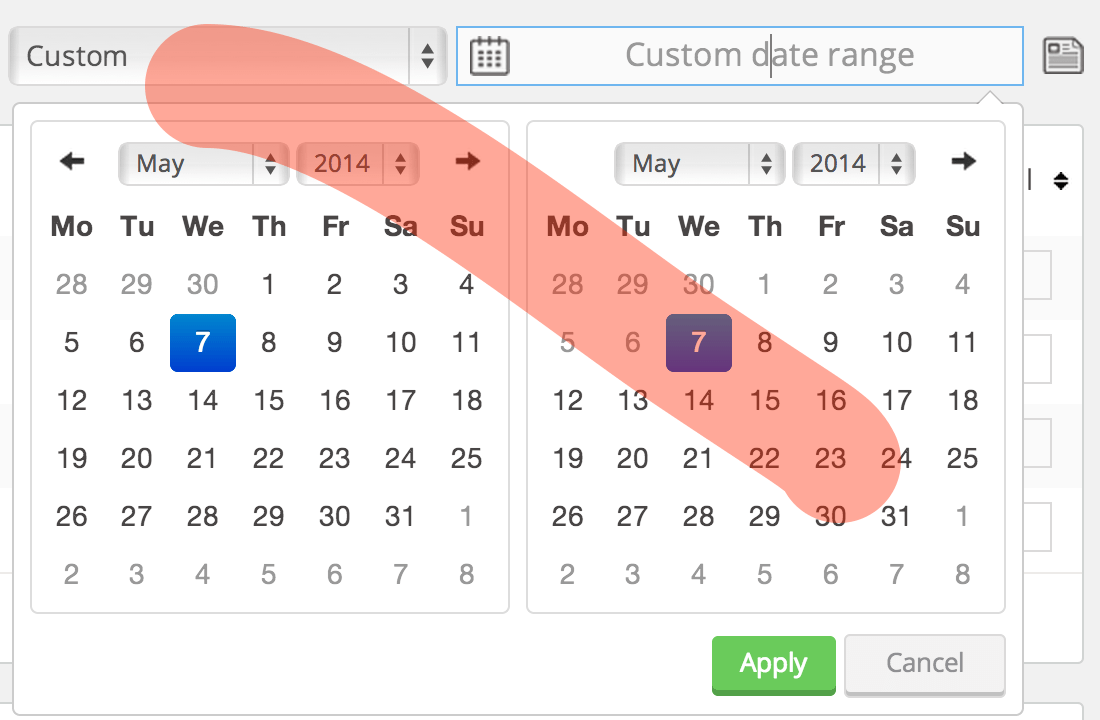Choose May 19 in the right calendar
The width and height of the screenshot is (1100, 720).
[x=567, y=459]
